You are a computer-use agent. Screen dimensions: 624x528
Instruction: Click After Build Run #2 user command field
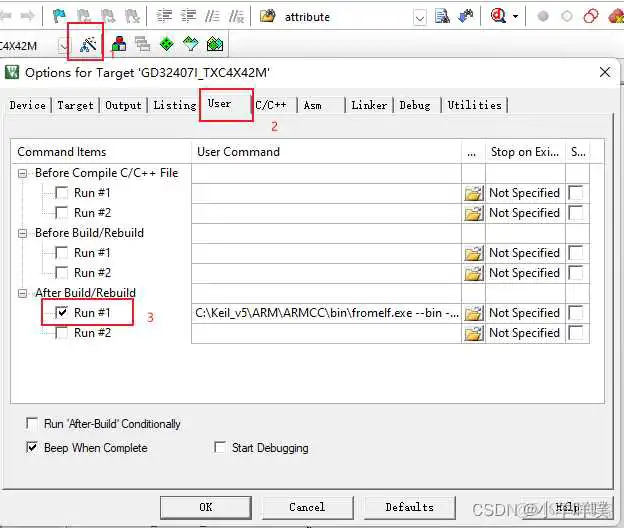click(x=326, y=333)
